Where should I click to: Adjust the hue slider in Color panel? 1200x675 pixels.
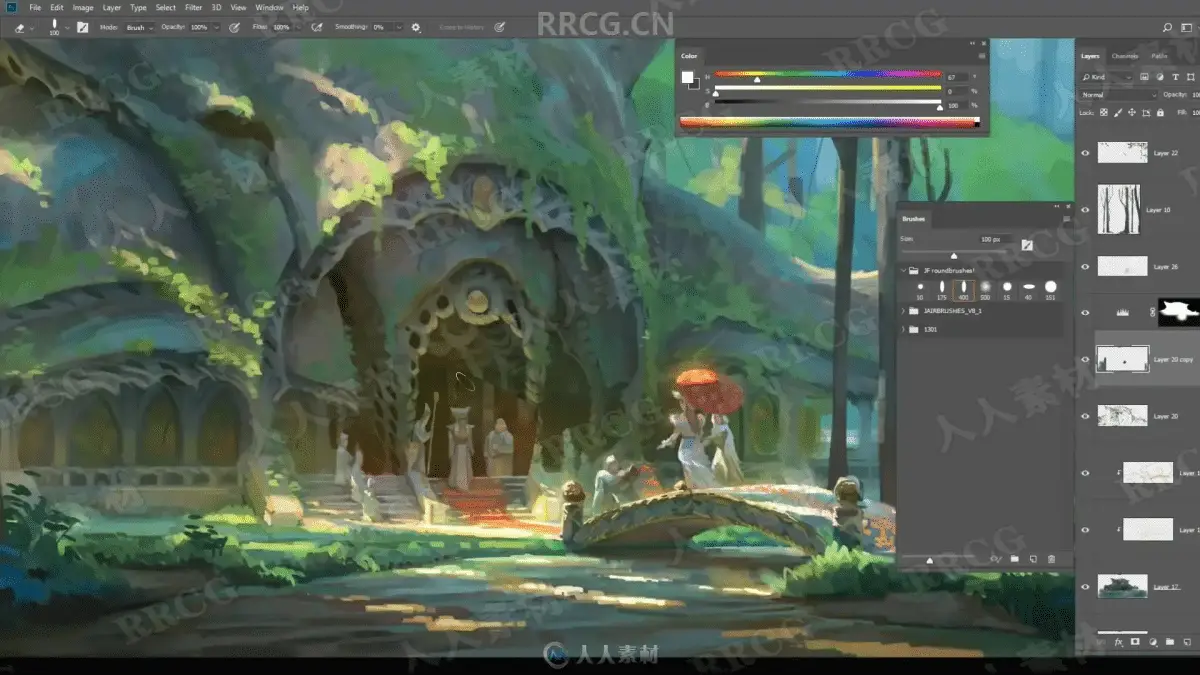[828, 74]
